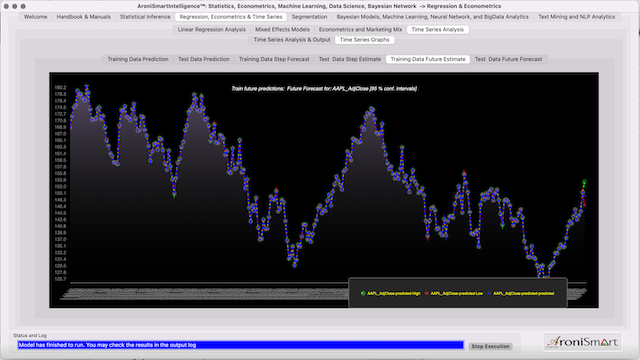The width and height of the screenshot is (640, 360).
Task: Open Test Data Future Forecast graph
Action: pos(509,59)
